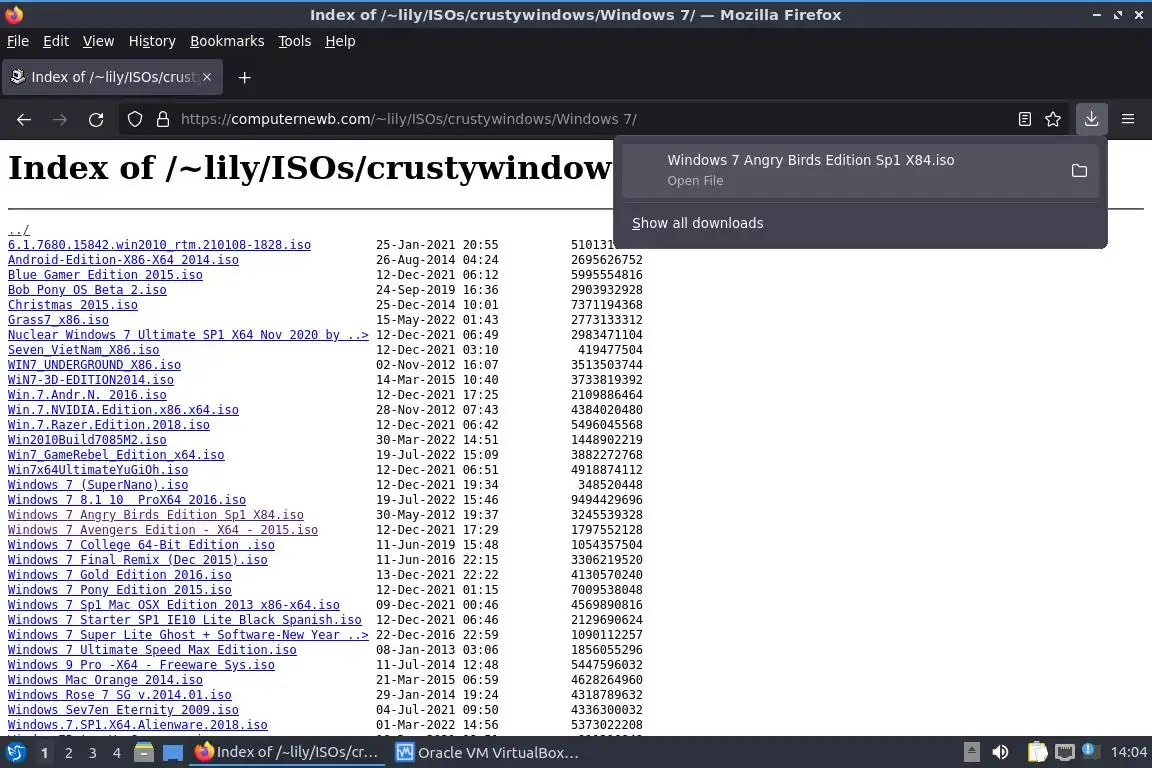Bookmark this page with the star icon
Screen dimensions: 1152x768
pos(1053,119)
